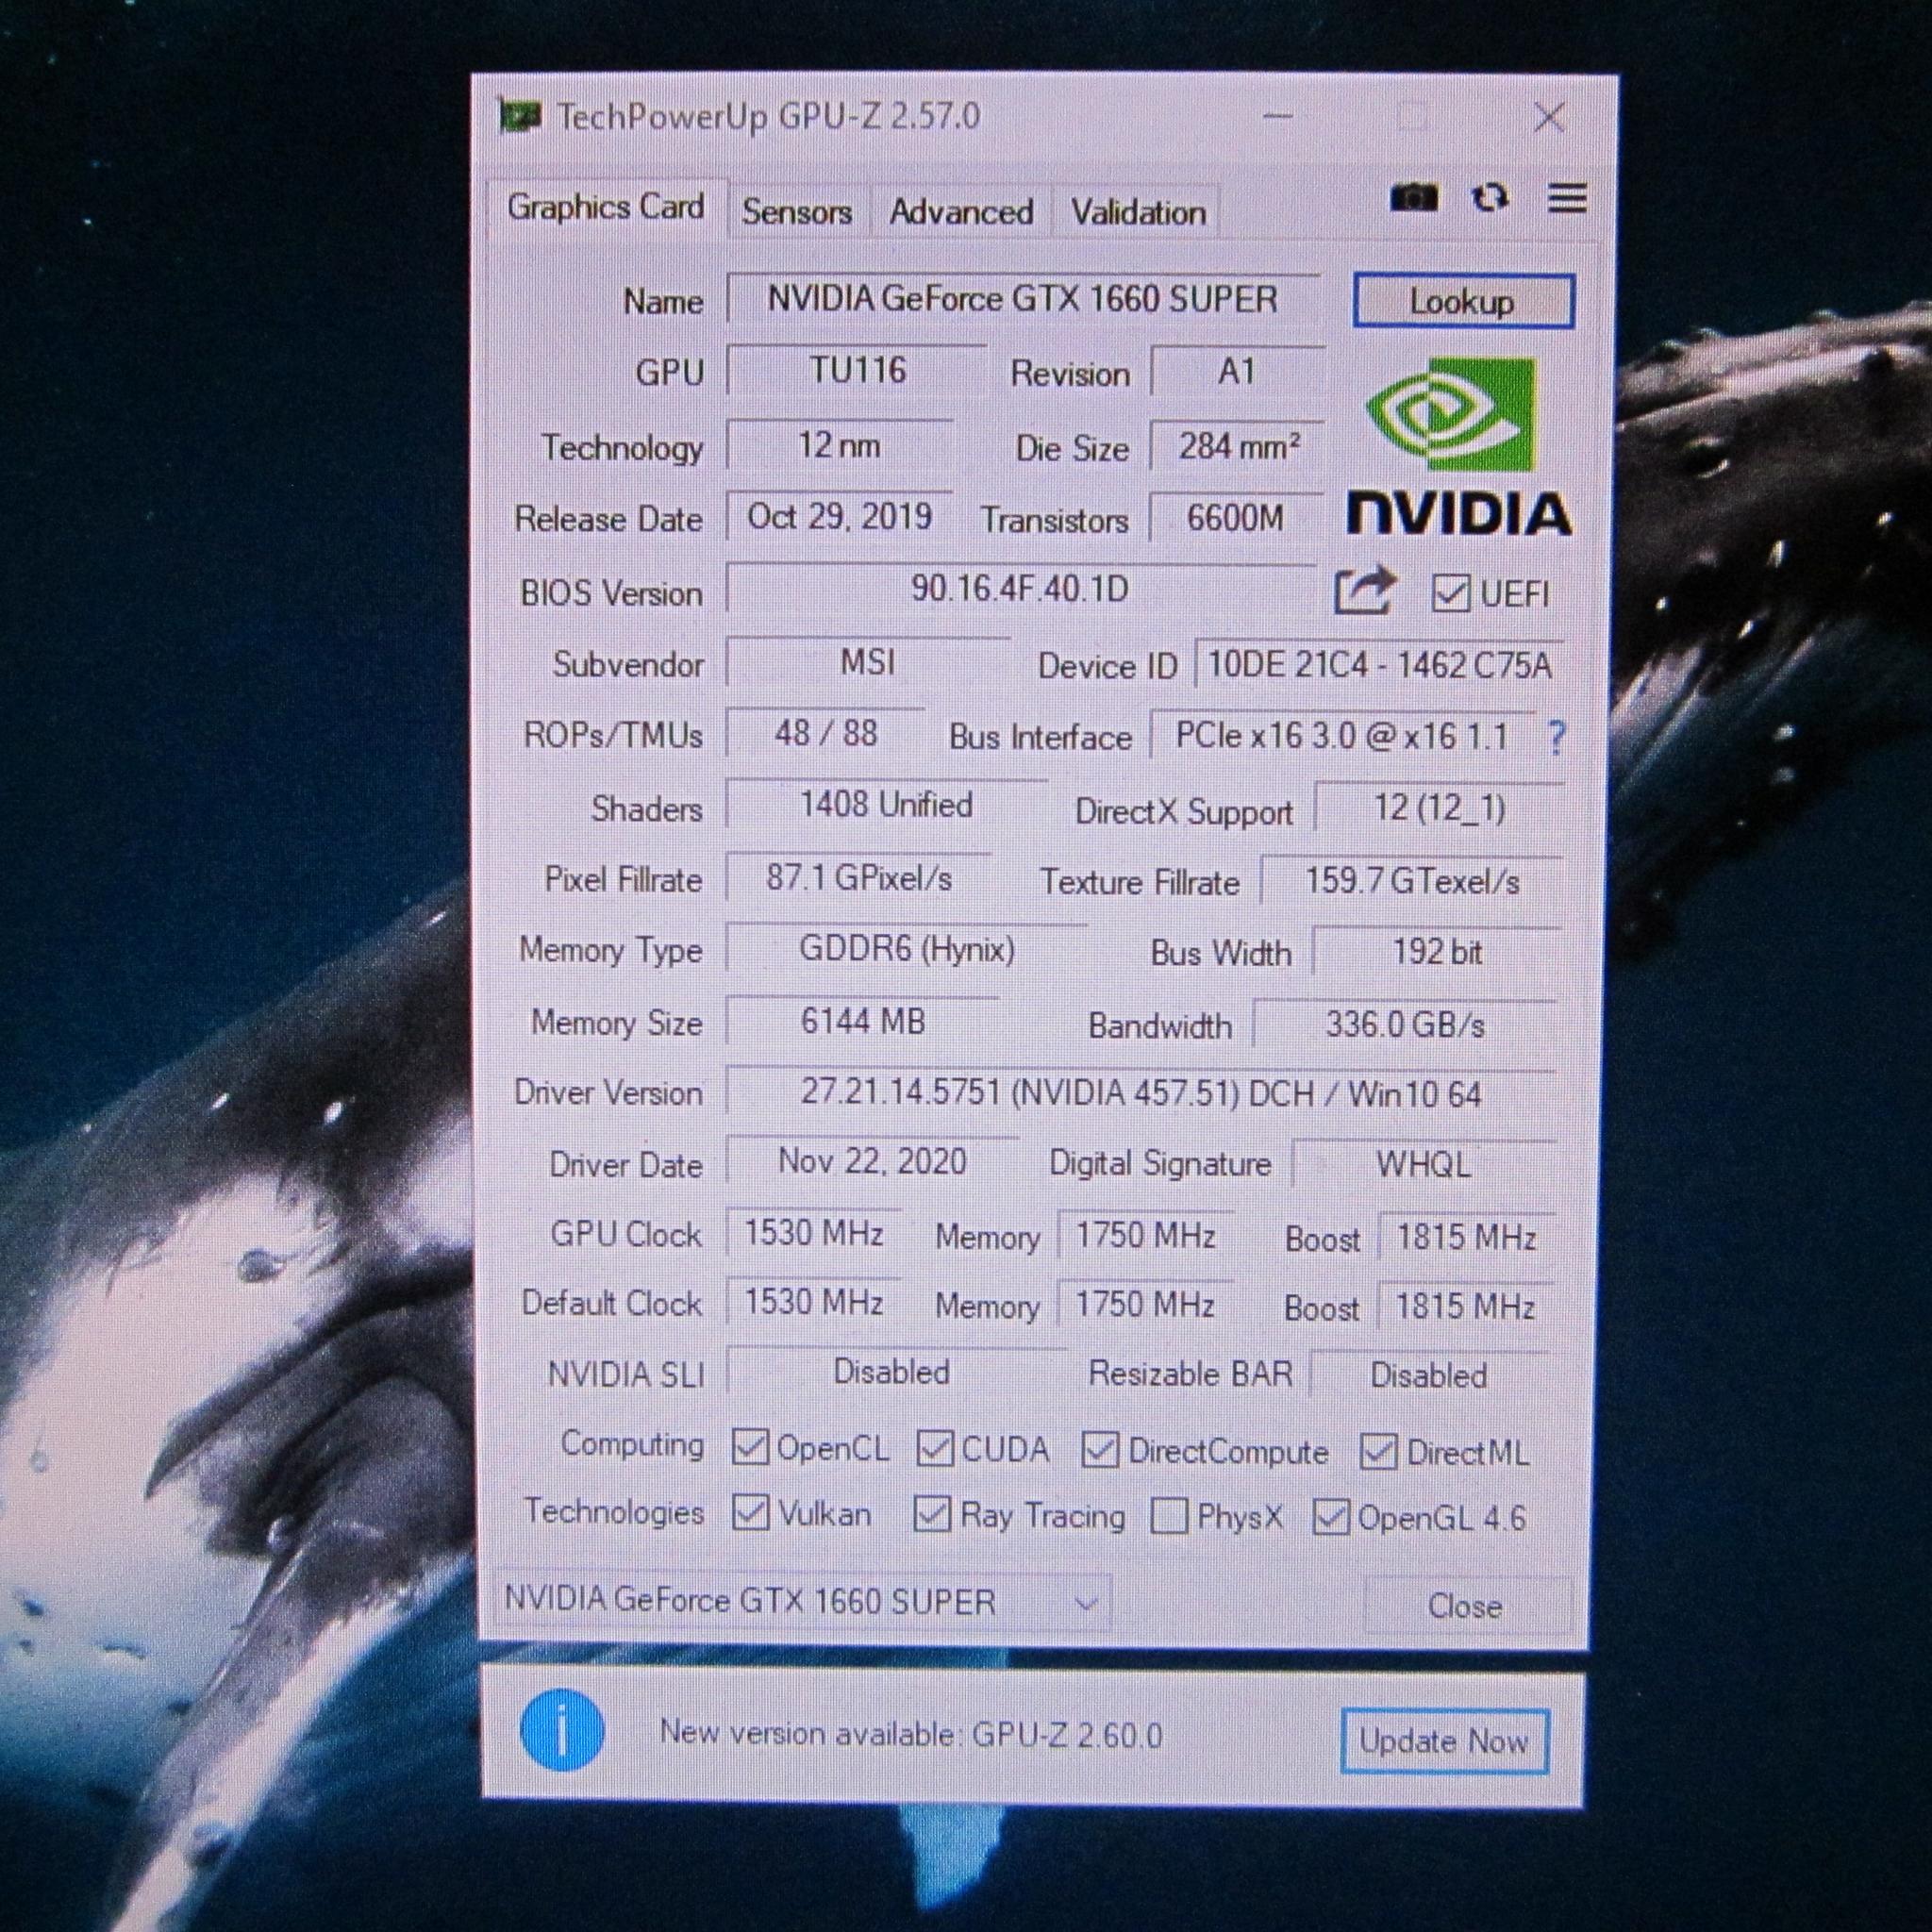This screenshot has width=1932, height=1932.
Task: Click the ROPs/TMUs field 48 / 88
Action: 826,733
